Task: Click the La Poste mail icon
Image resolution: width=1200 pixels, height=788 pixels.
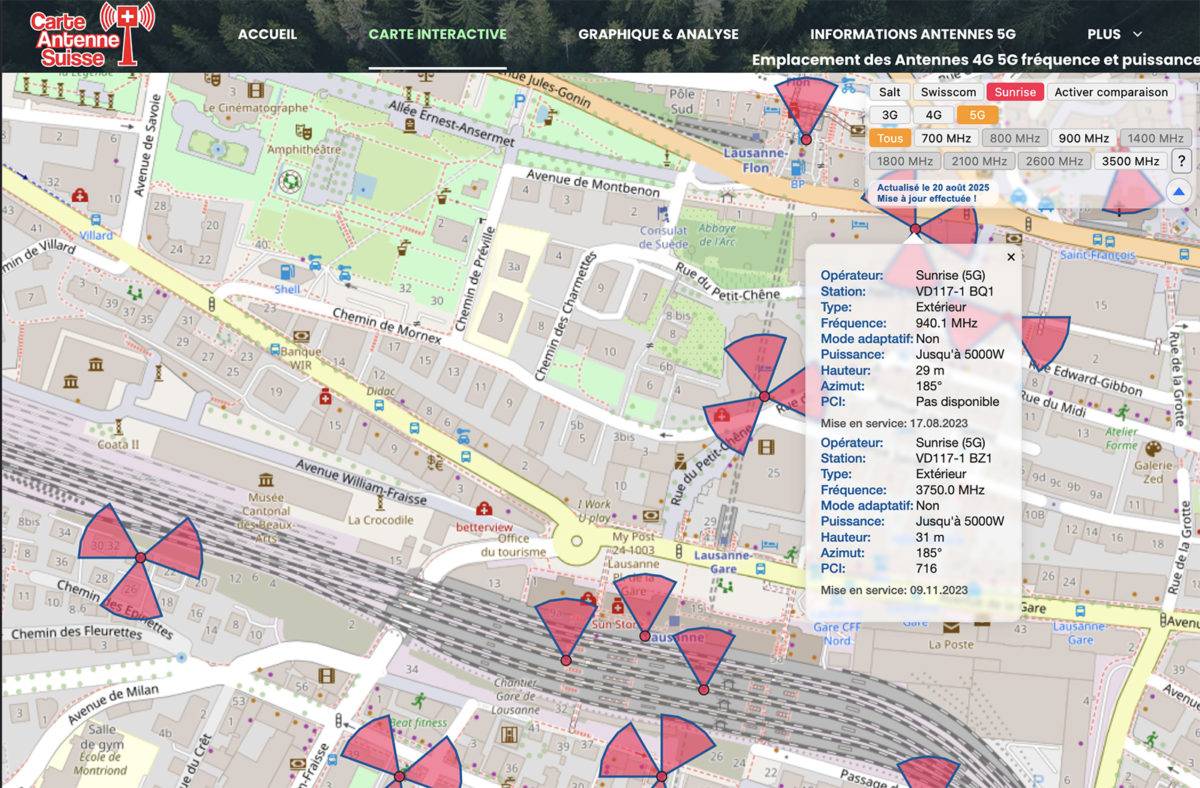Action: (950, 628)
